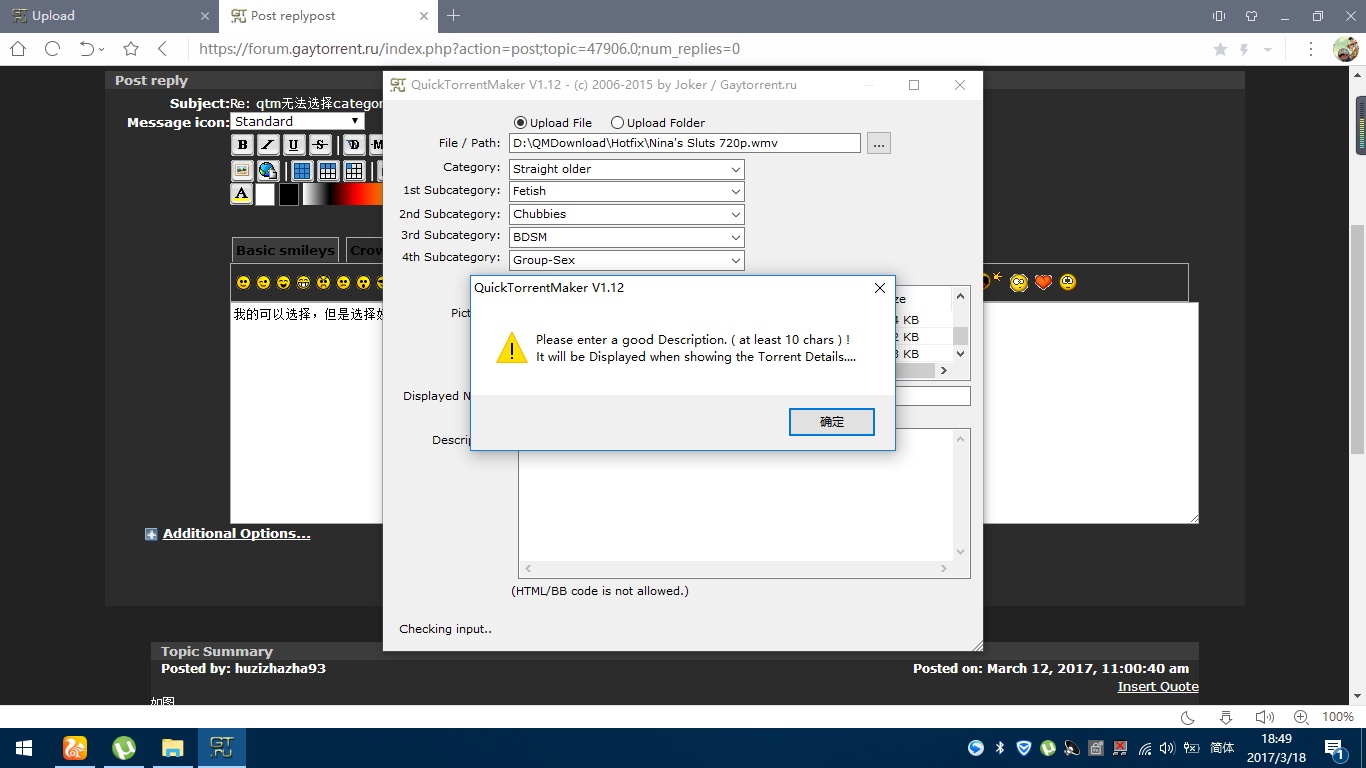Toggle browser night mode moon icon

pyautogui.click(x=1188, y=717)
